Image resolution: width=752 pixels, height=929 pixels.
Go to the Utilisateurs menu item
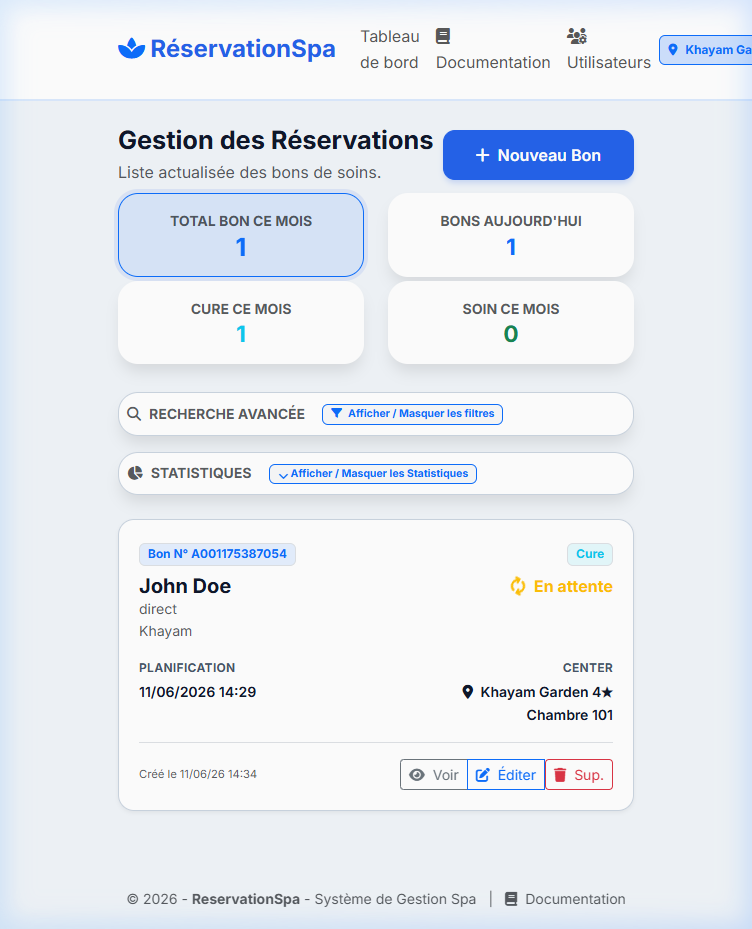609,49
